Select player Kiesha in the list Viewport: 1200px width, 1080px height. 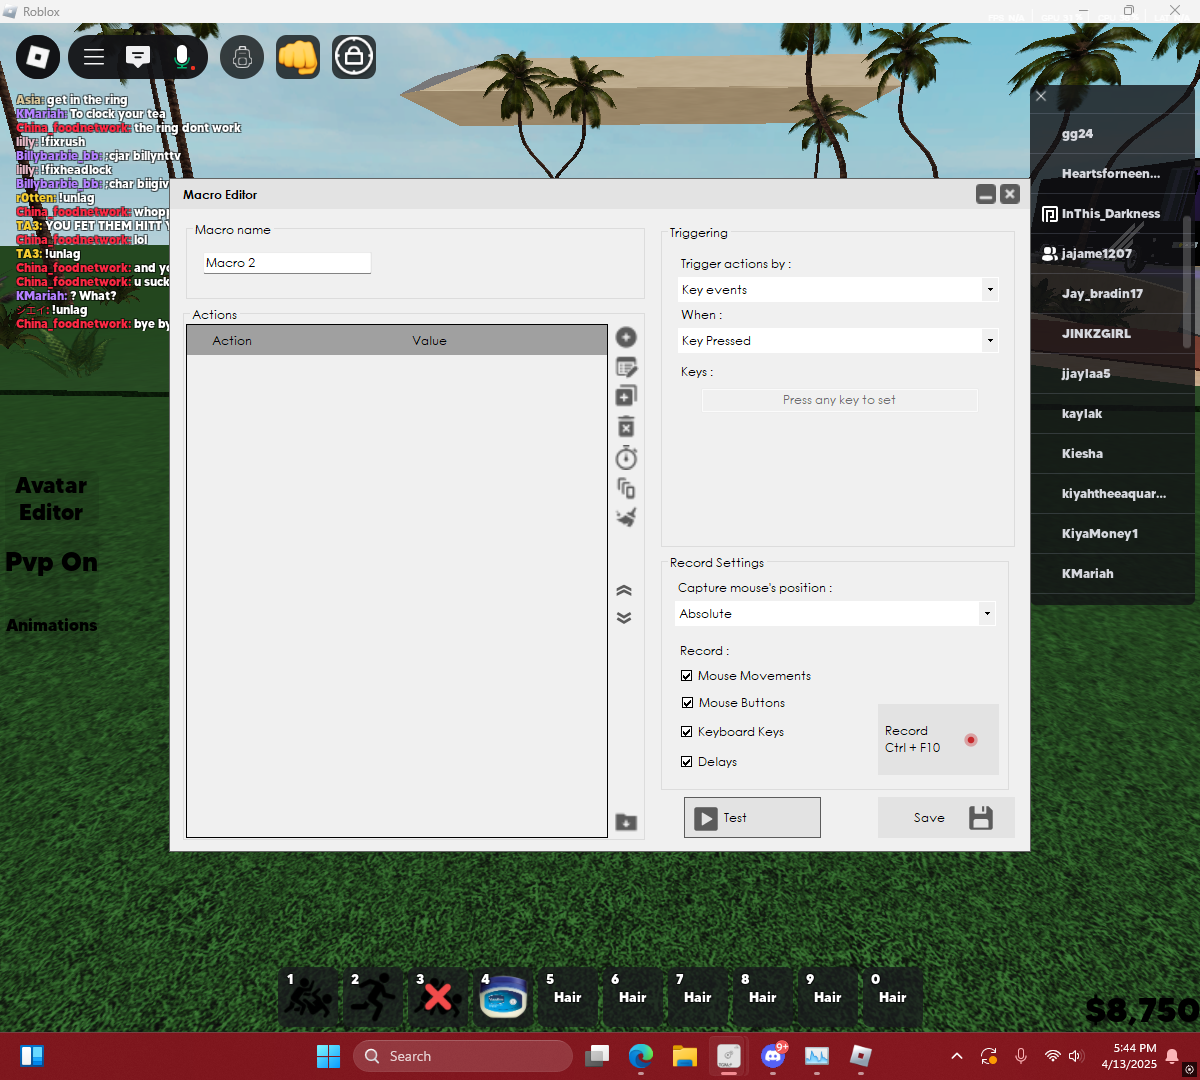pyautogui.click(x=1113, y=454)
